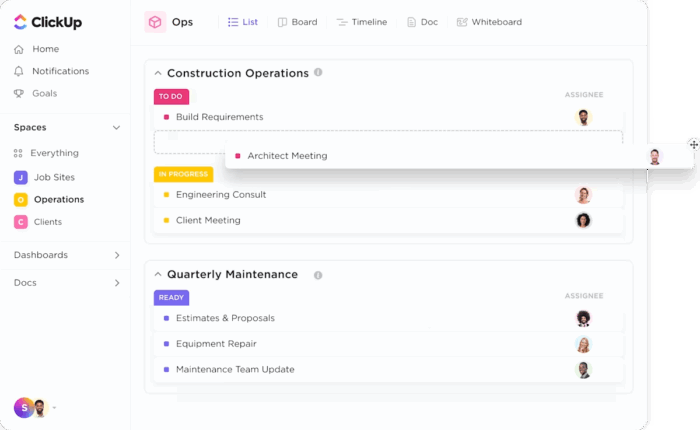
Task: Click the TO DO status label
Action: pos(171,96)
